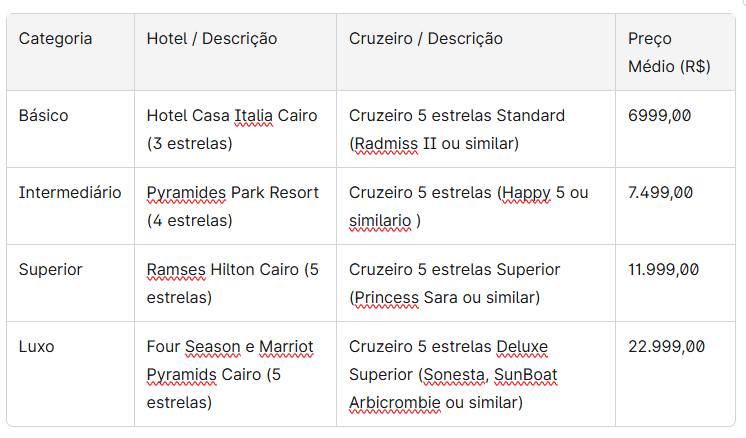Screen dimensions: 746x438
Task: Select the 11.999,00 price cell
Action: (664, 270)
